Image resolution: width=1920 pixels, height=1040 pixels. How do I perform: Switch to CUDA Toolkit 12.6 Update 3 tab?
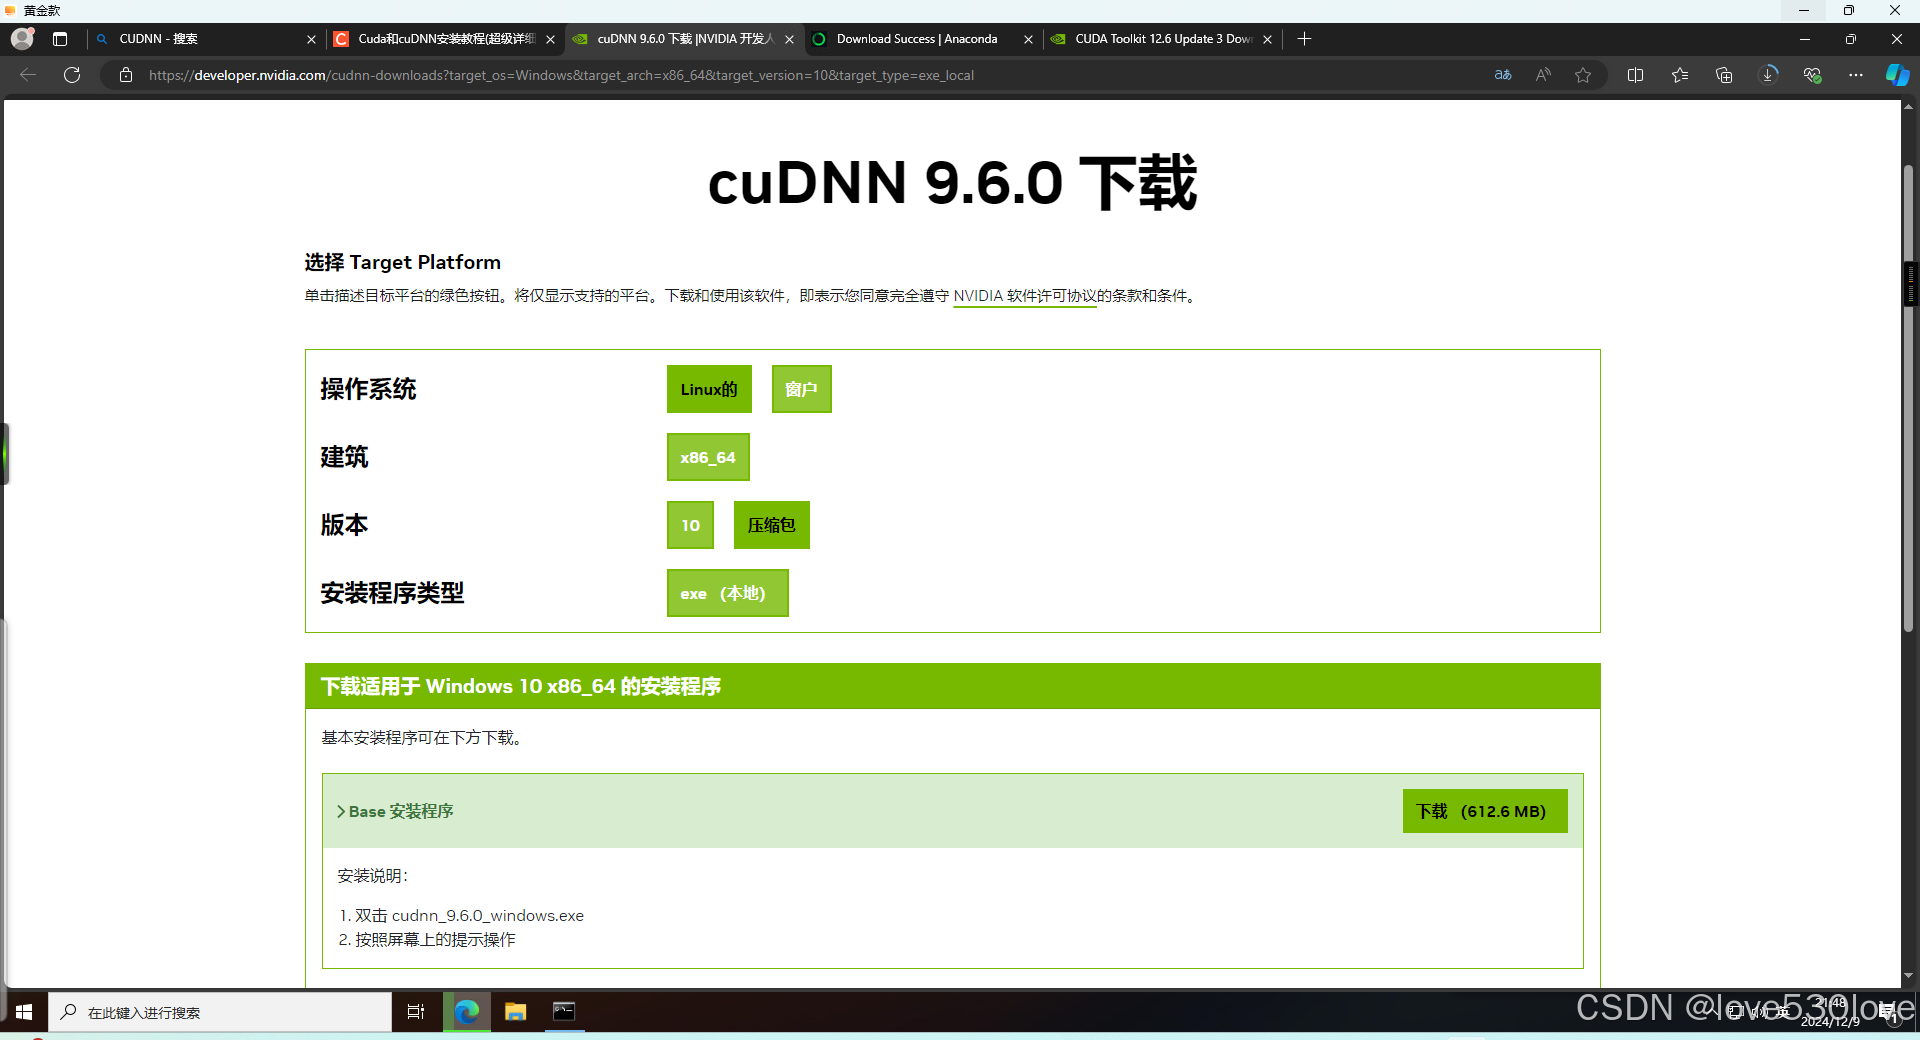coord(1160,39)
